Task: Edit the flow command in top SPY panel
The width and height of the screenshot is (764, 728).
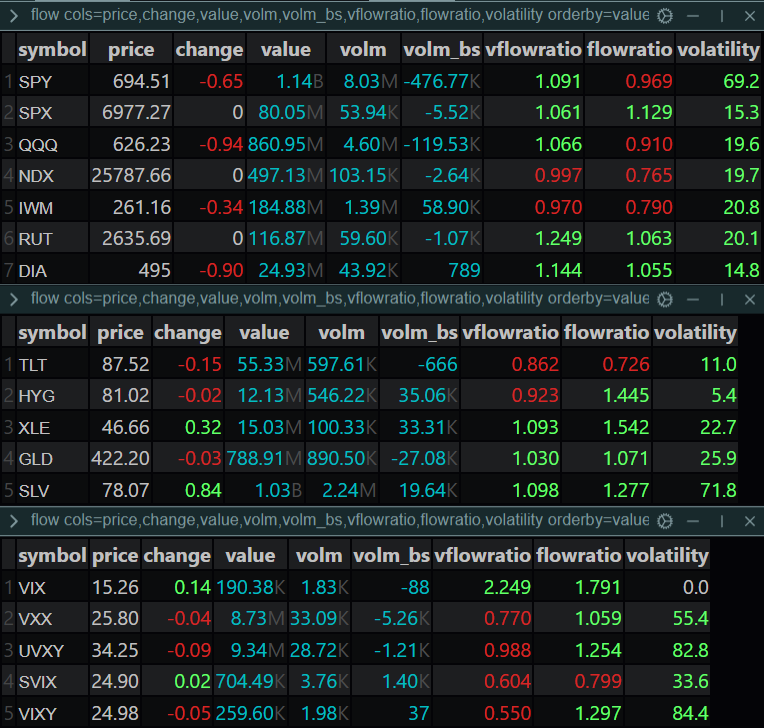Action: (340, 15)
